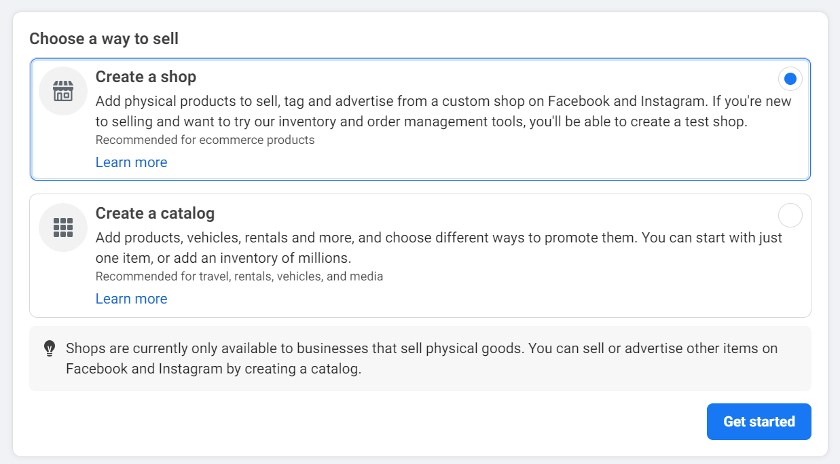
Task: Open Learn more under Create a catalog
Action: click(131, 299)
